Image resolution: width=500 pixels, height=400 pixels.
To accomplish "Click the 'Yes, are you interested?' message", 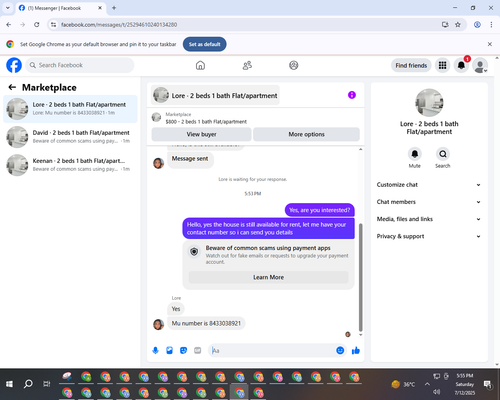I will 319,210.
